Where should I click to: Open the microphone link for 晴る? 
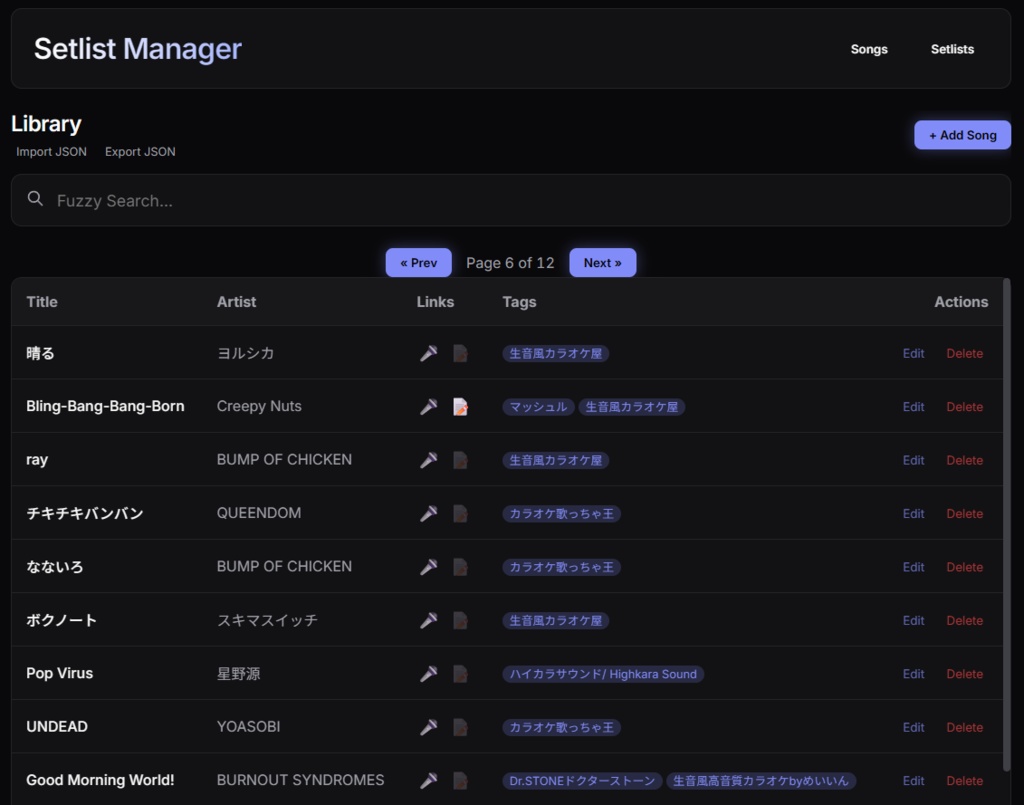coord(429,353)
